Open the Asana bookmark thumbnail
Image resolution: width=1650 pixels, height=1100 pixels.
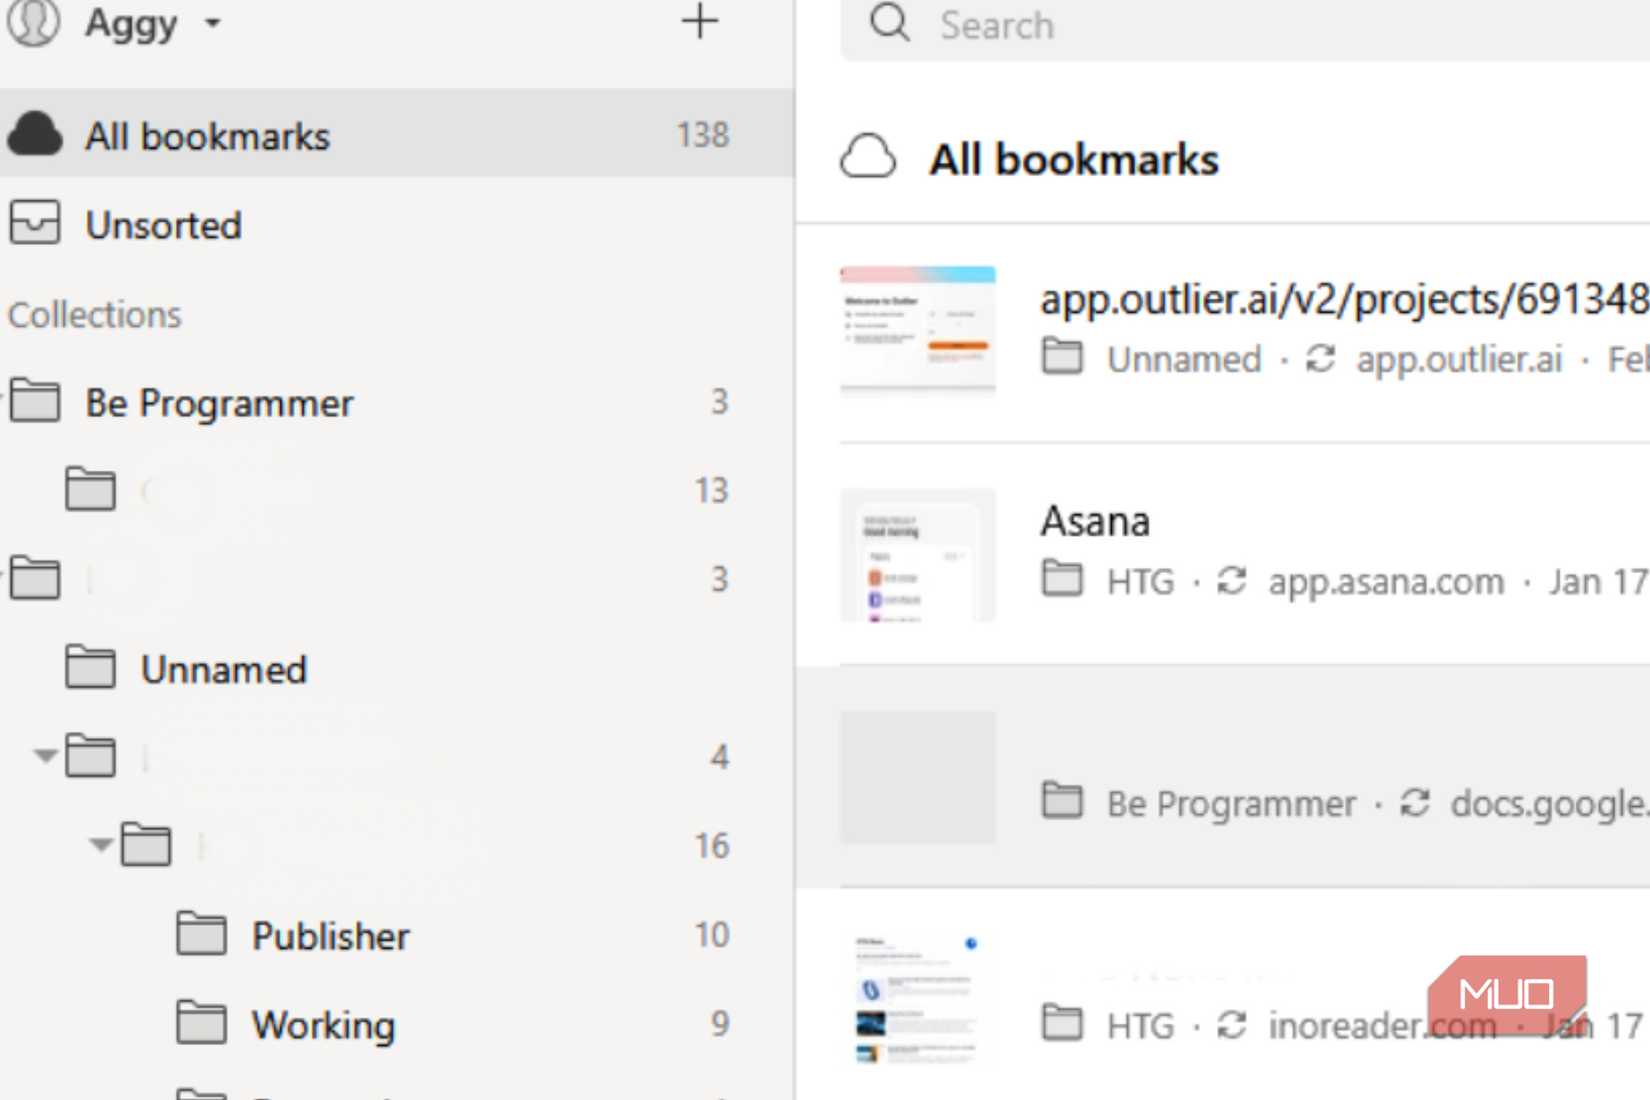[x=918, y=555]
